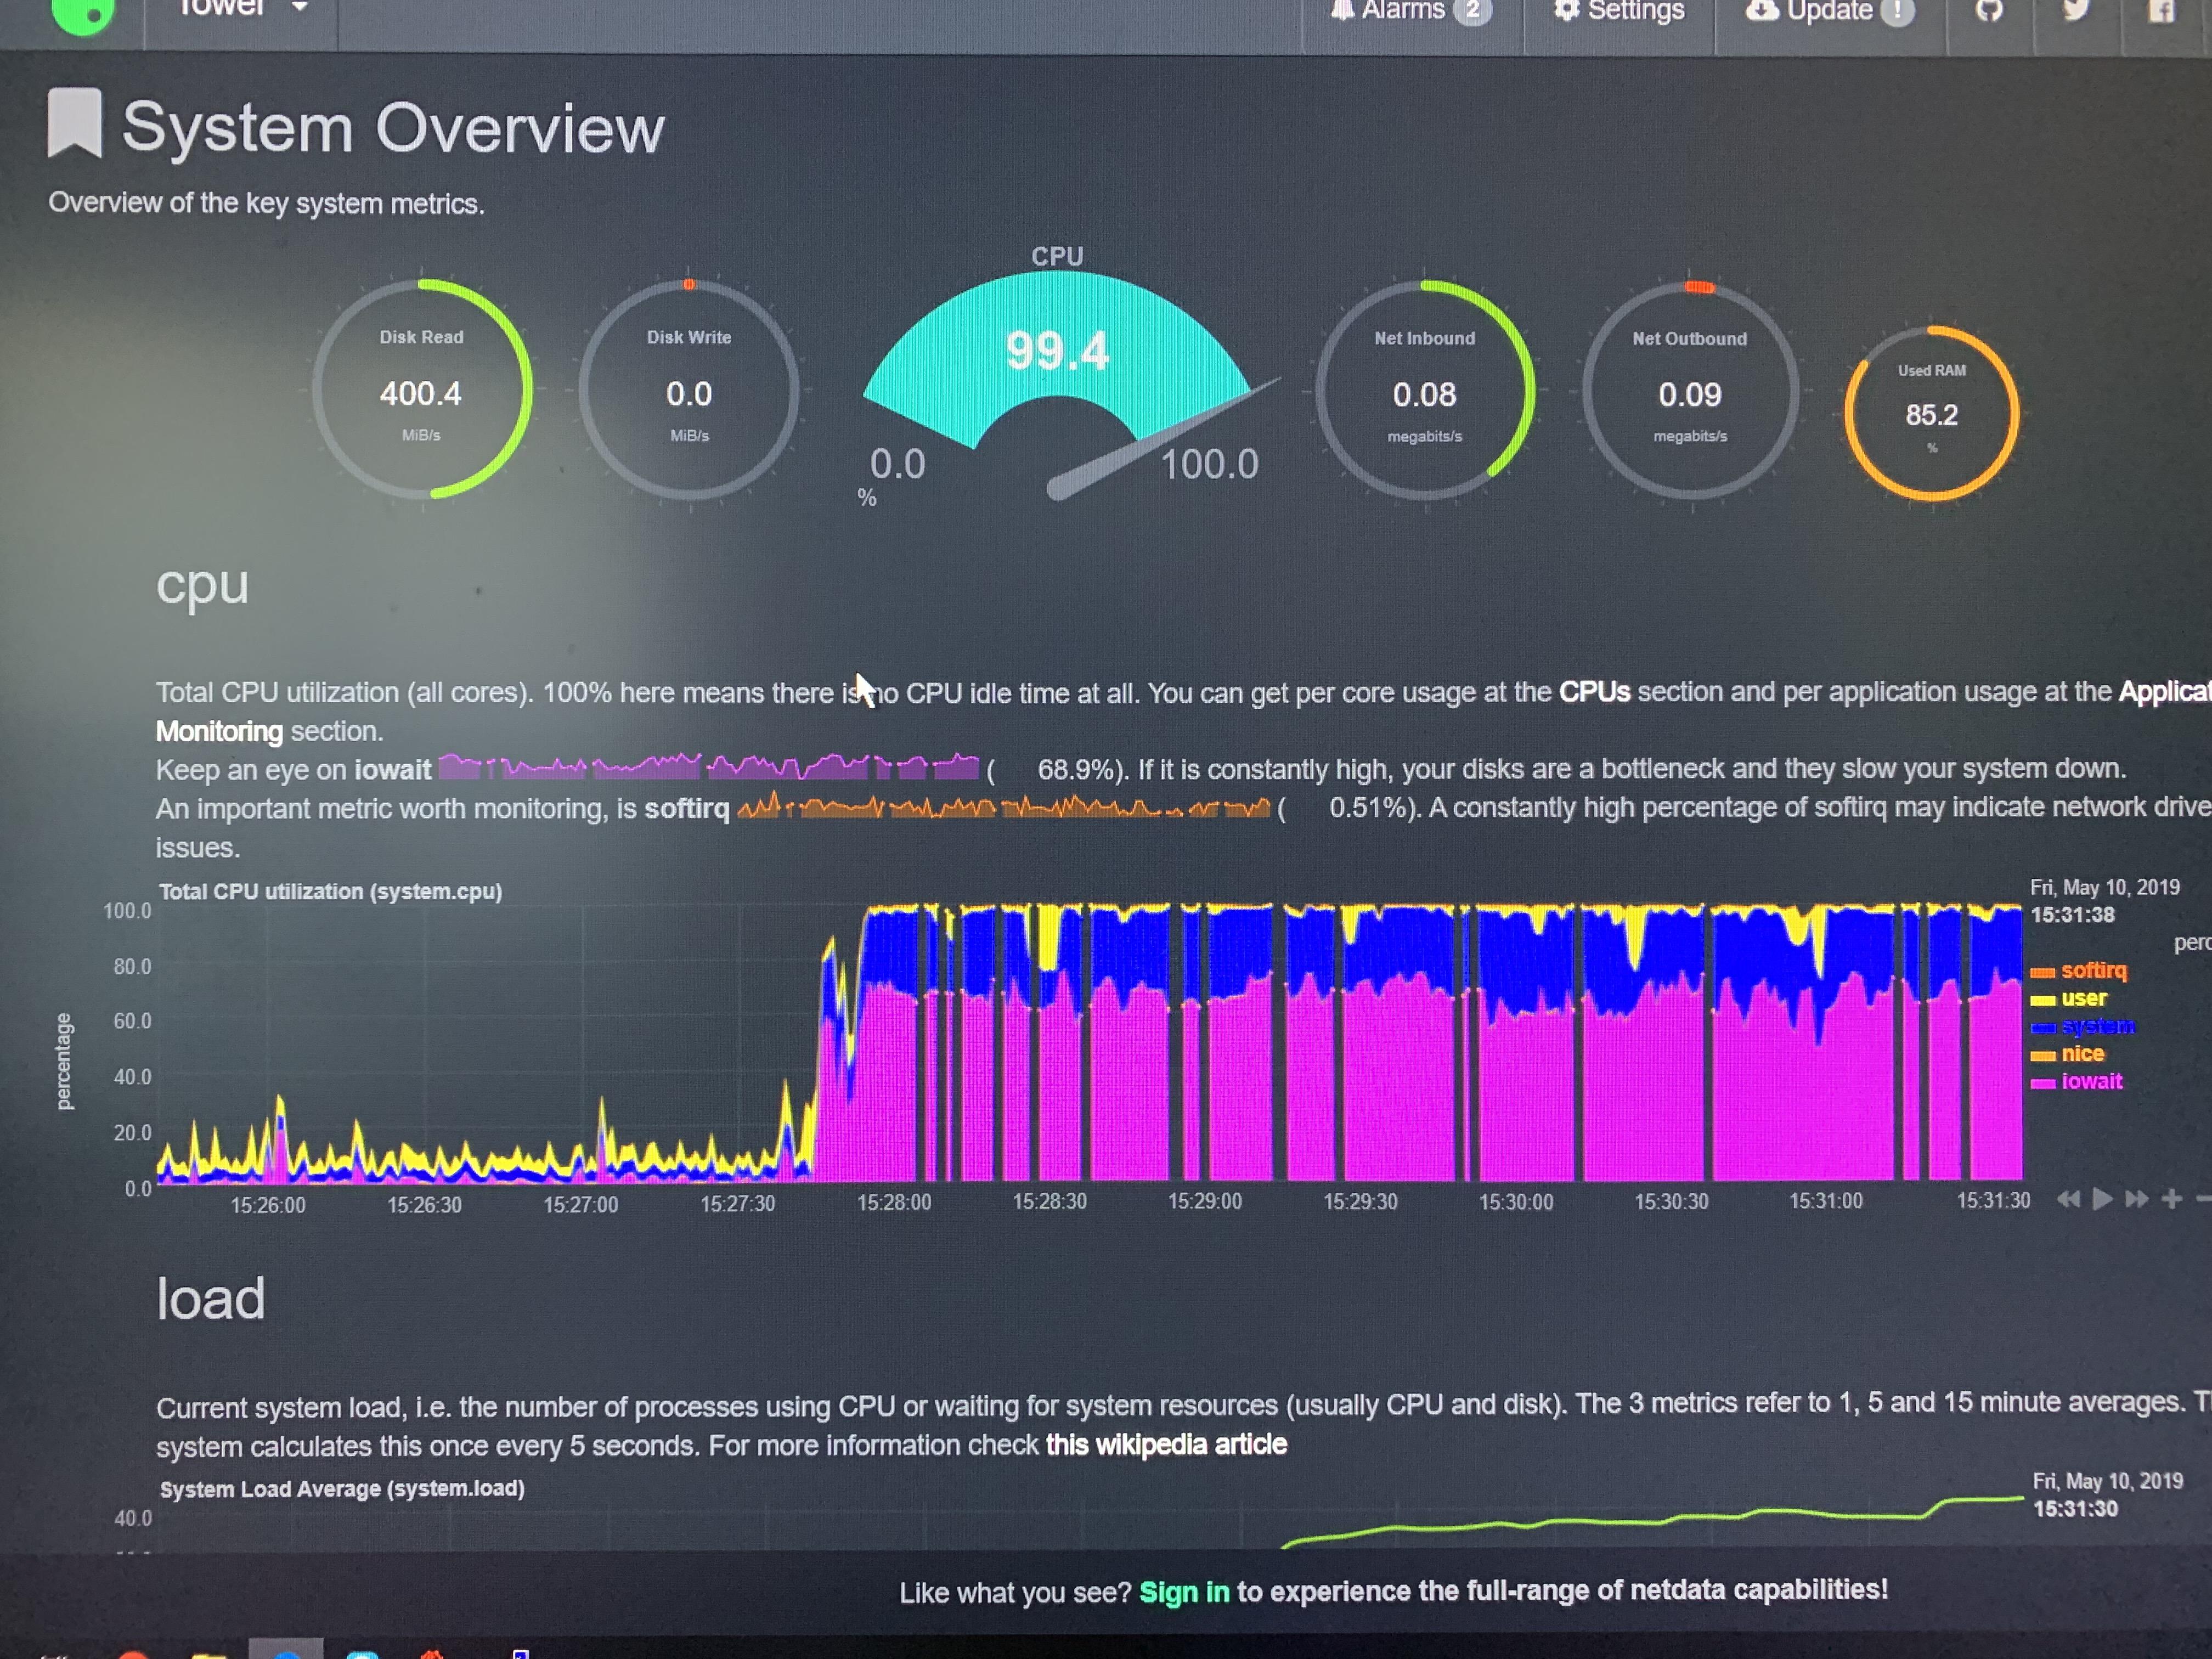Image resolution: width=2212 pixels, height=1659 pixels.
Task: Open the GitHub icon link
Action: (x=1989, y=10)
